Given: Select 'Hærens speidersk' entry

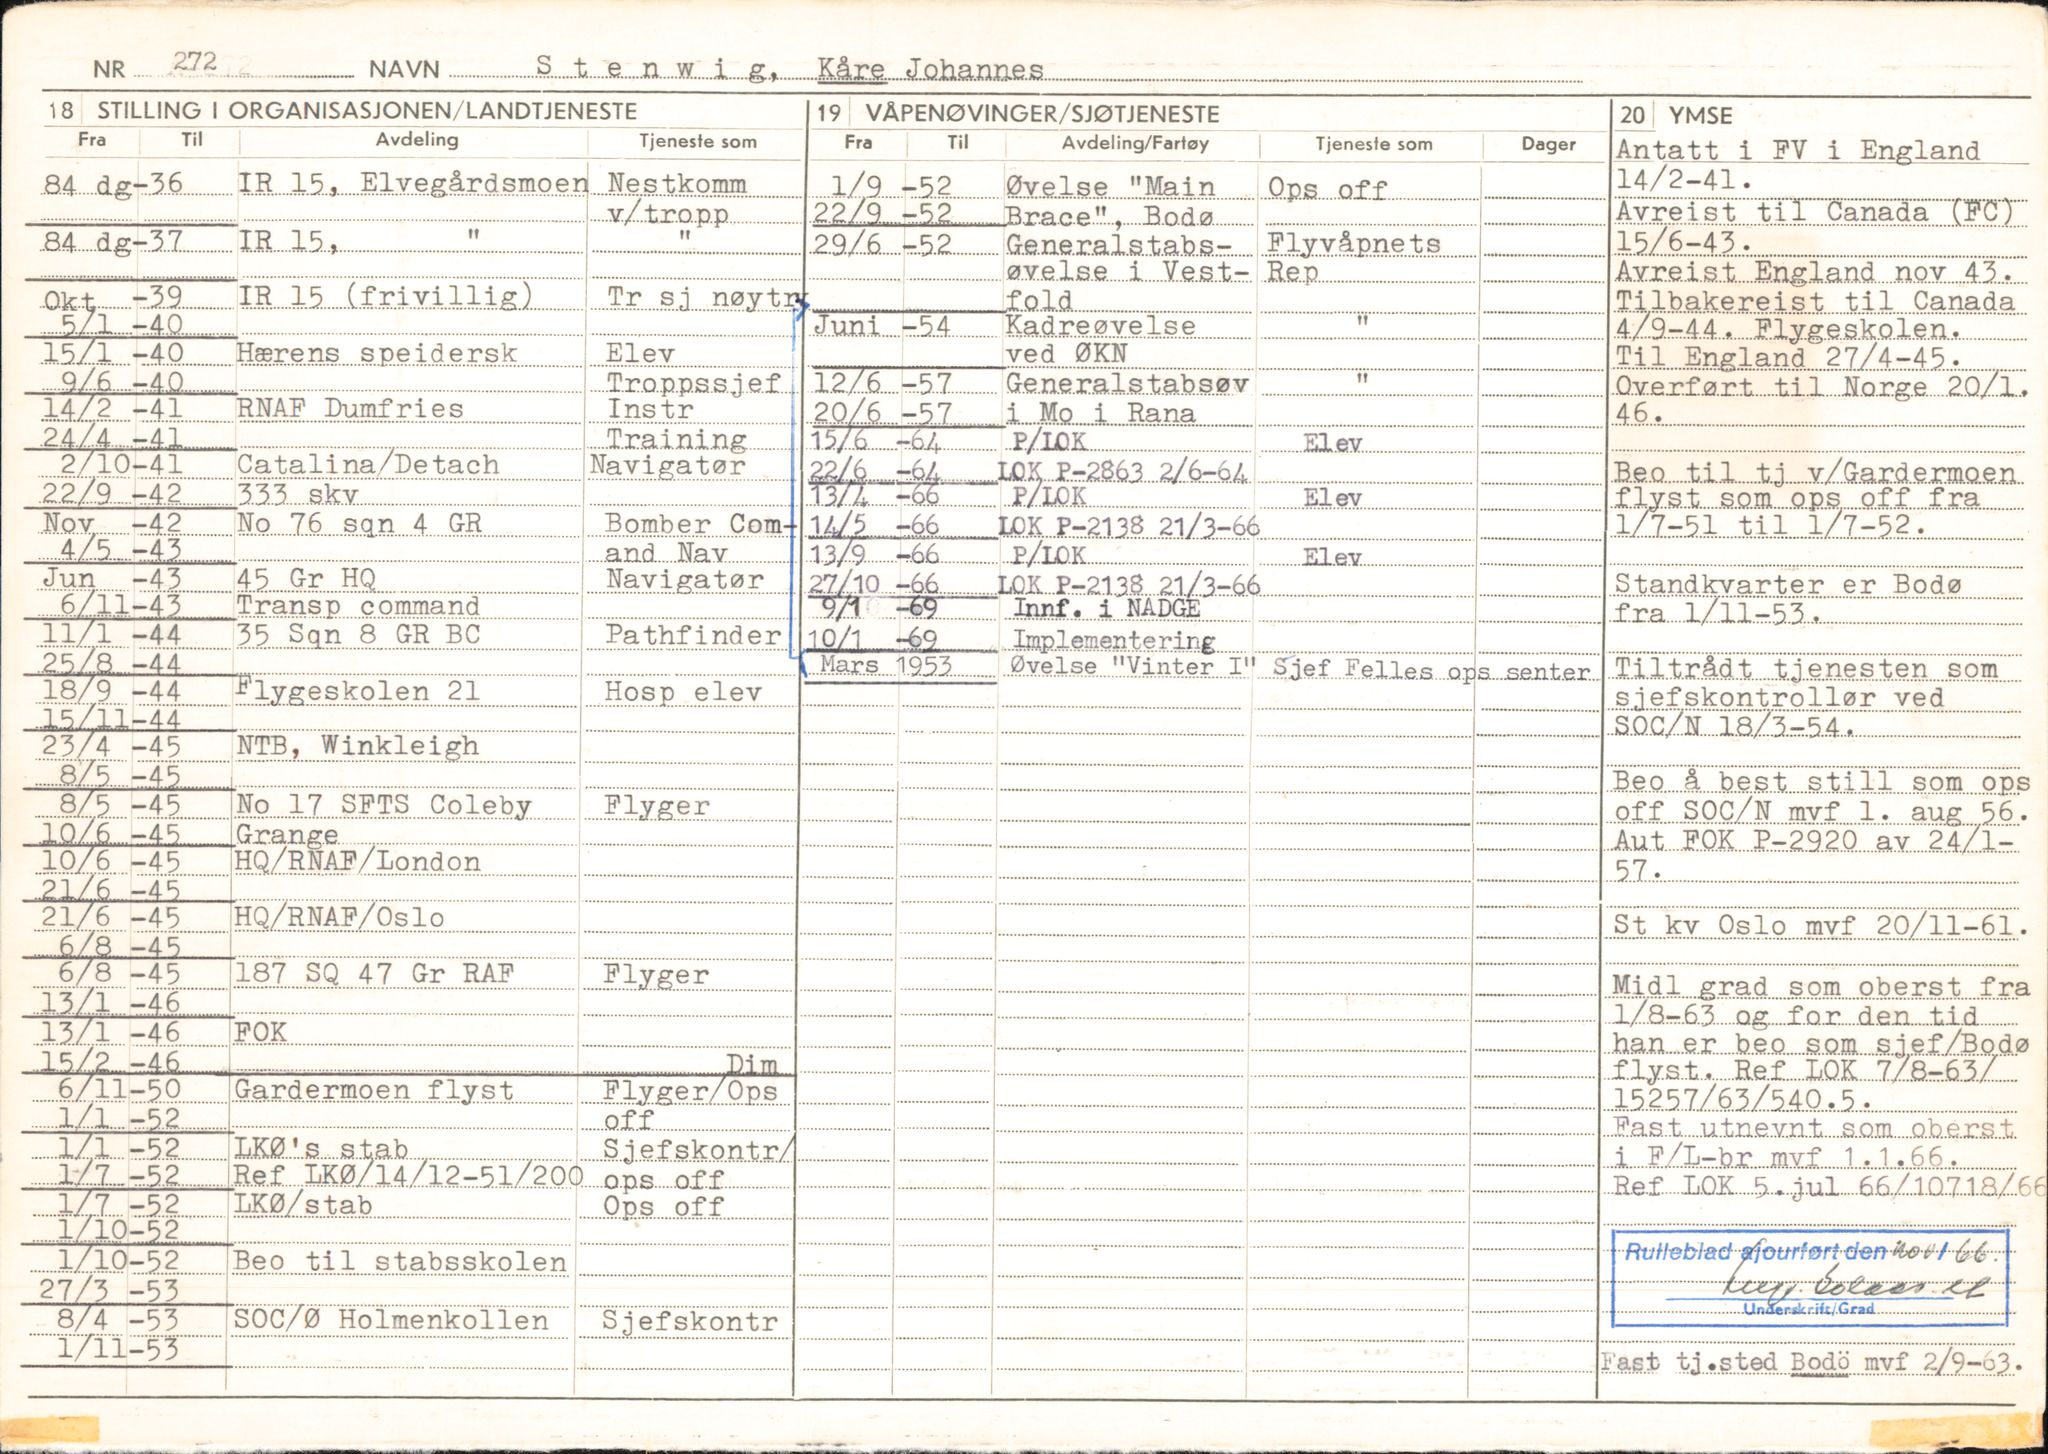Looking at the screenshot, I should 376,353.
